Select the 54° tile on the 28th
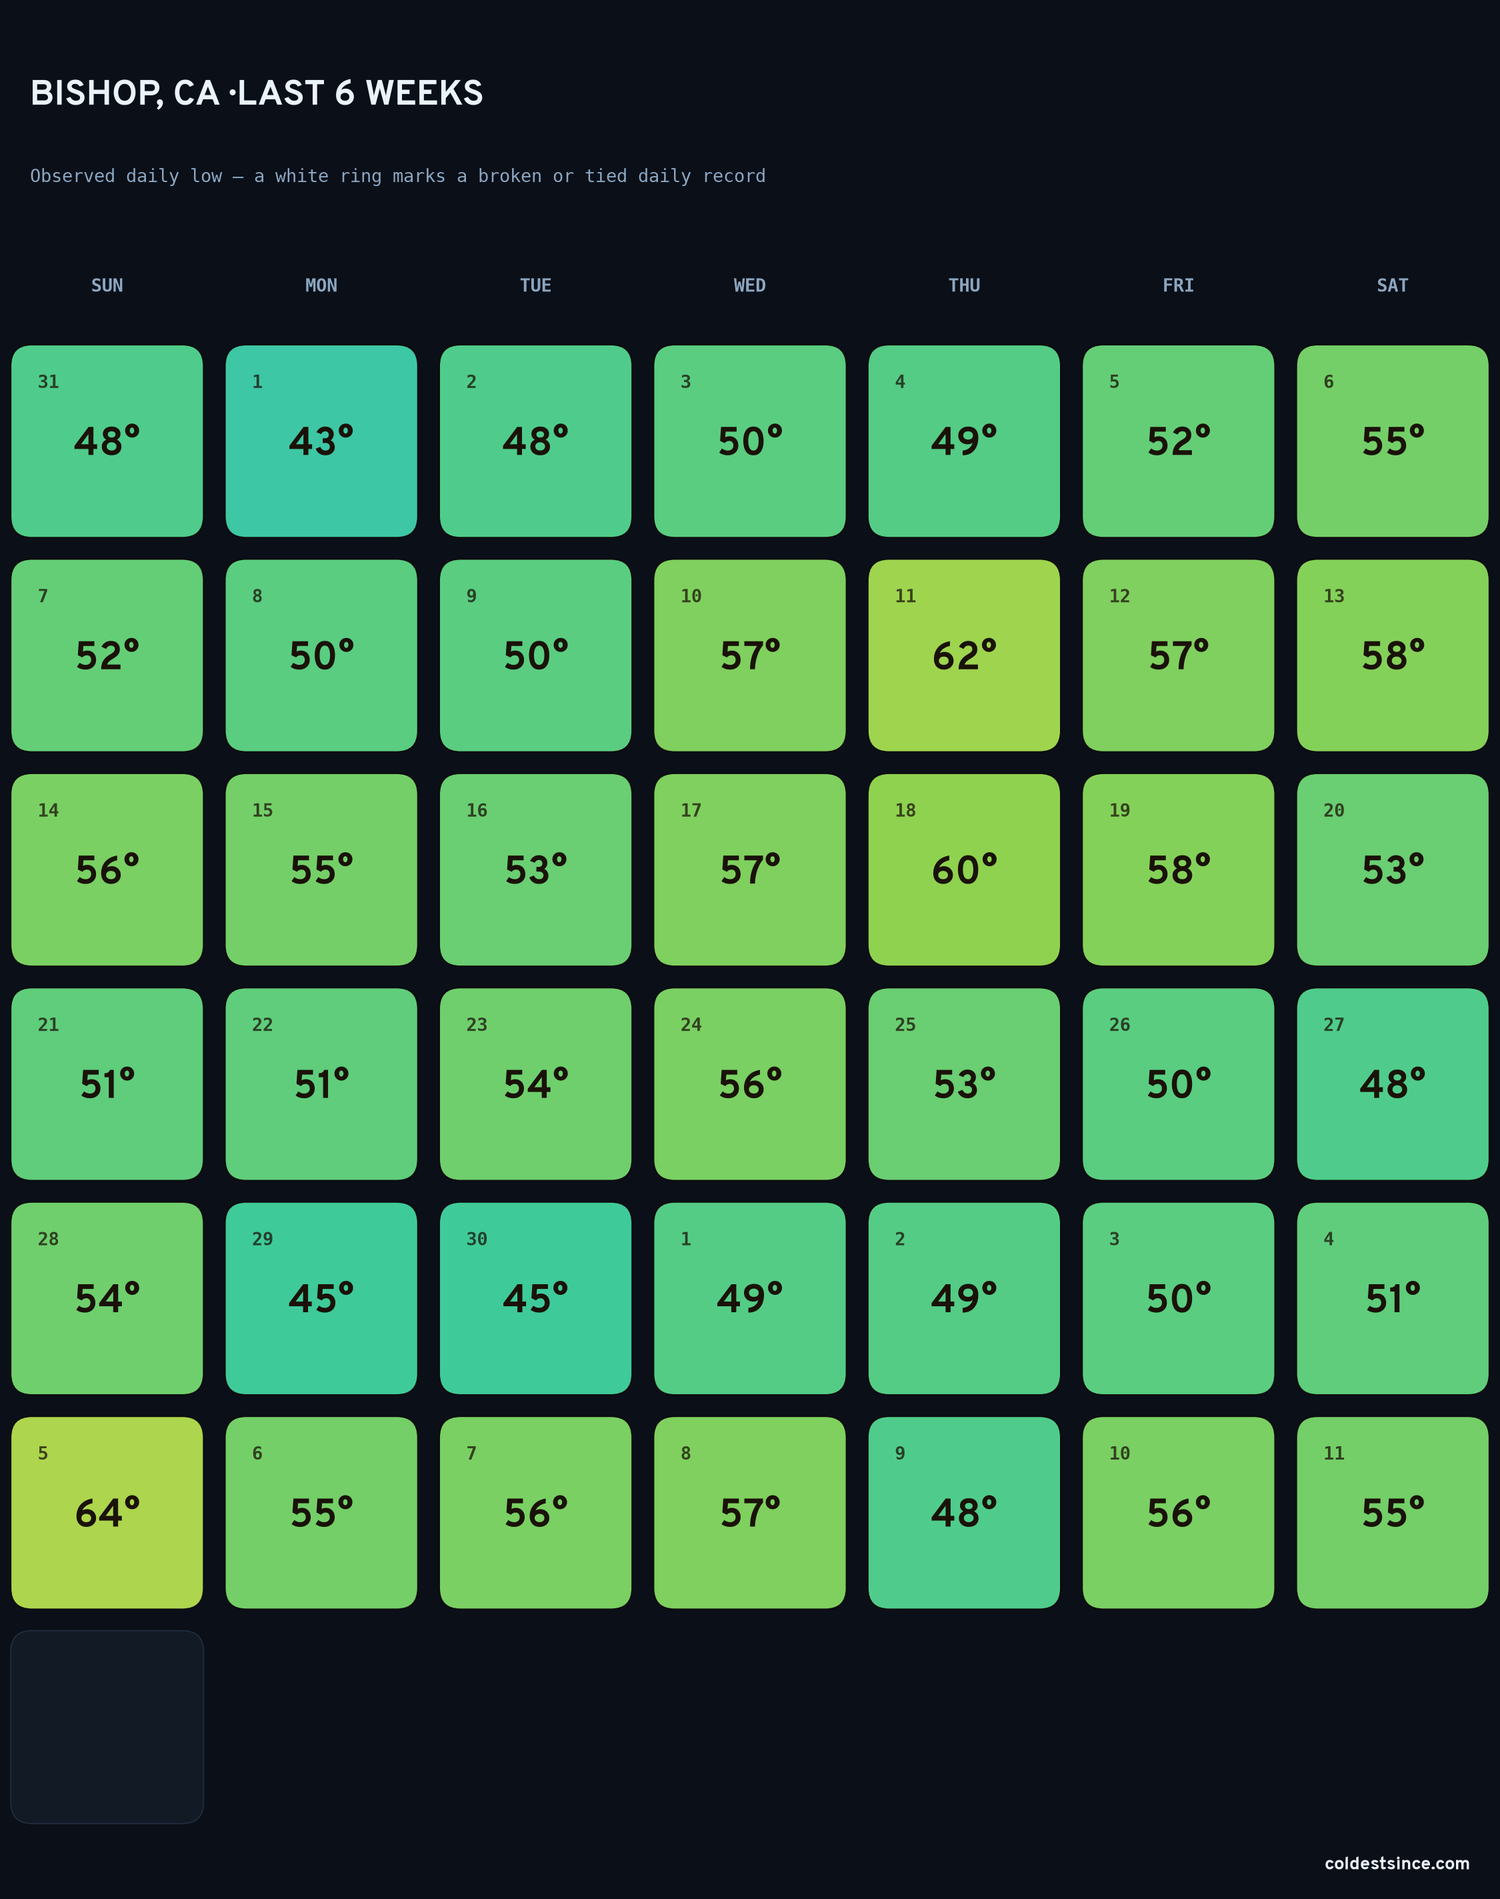The width and height of the screenshot is (1500, 1899). 107,1298
